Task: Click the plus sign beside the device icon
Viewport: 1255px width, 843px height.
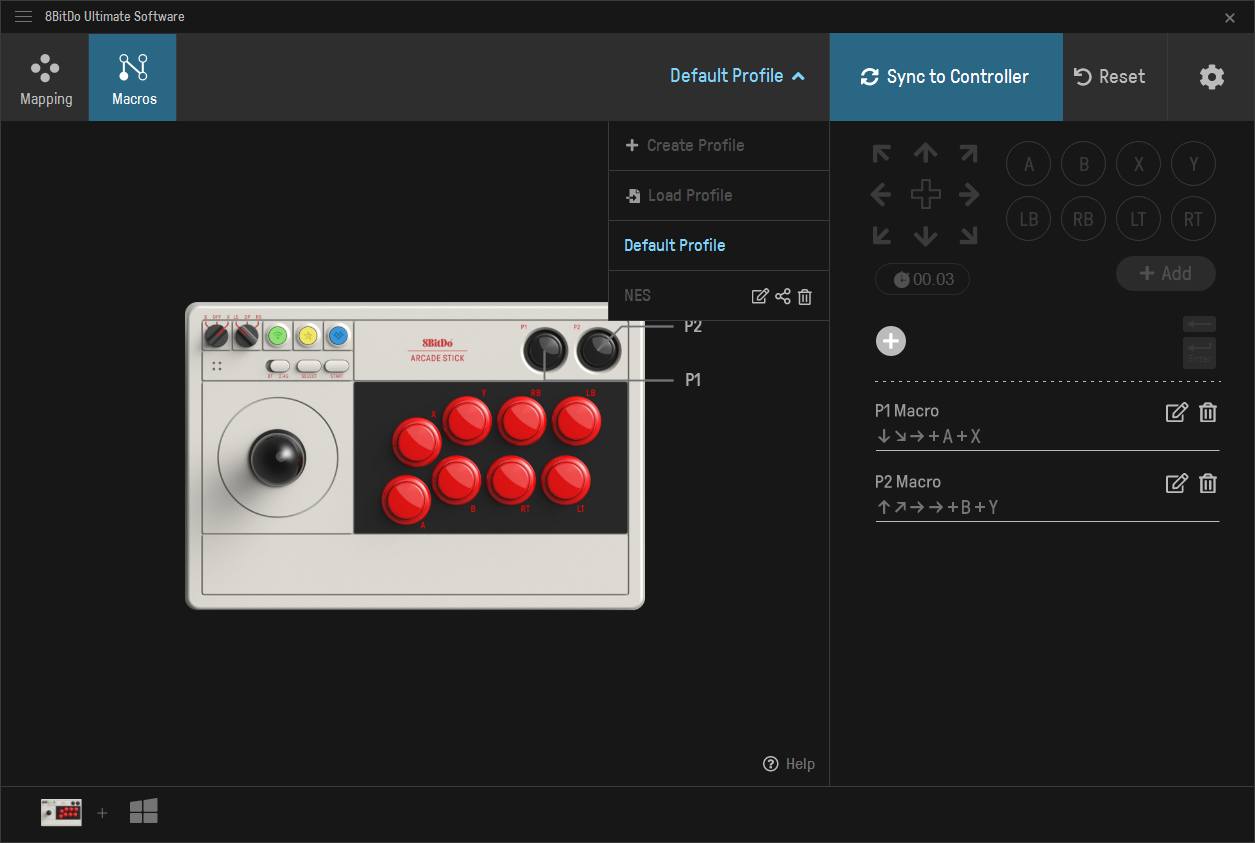Action: click(x=102, y=813)
